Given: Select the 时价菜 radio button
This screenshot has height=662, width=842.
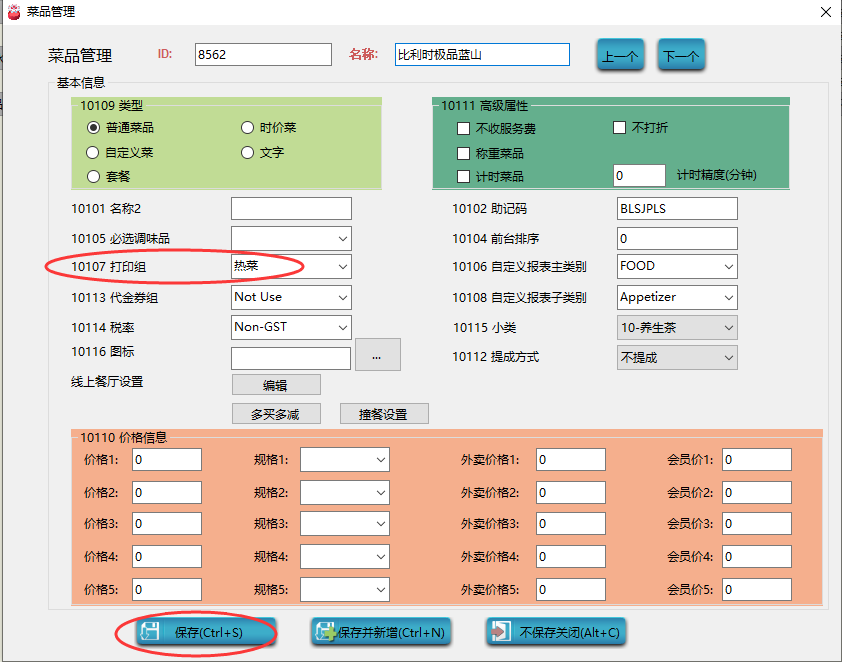Looking at the screenshot, I should (x=248, y=128).
